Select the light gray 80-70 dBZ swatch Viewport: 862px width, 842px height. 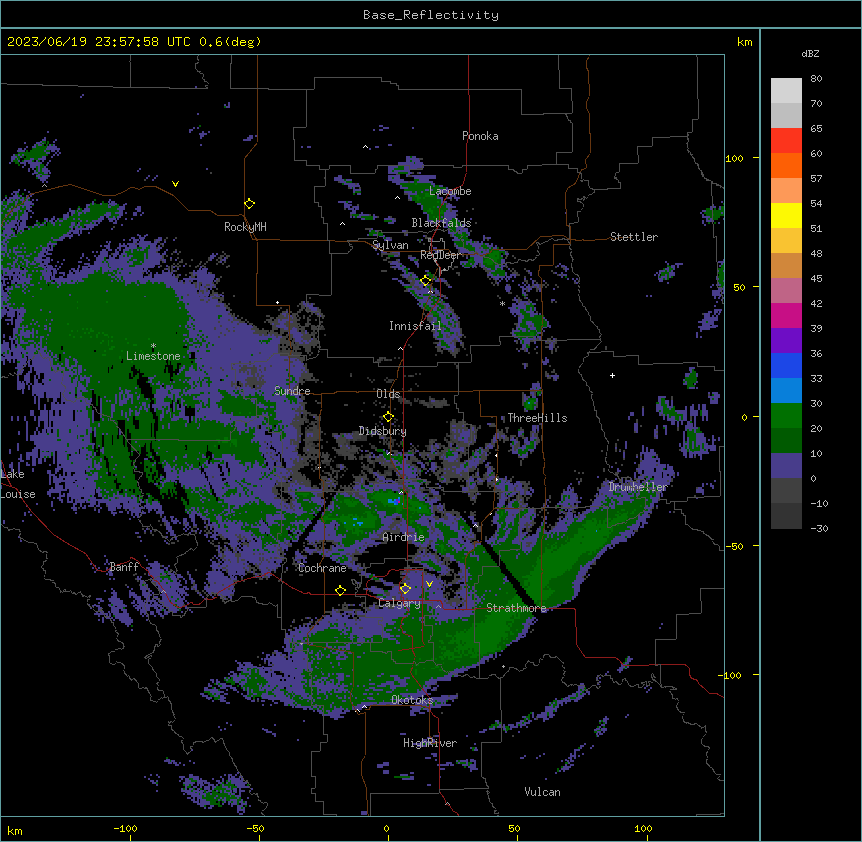(786, 91)
